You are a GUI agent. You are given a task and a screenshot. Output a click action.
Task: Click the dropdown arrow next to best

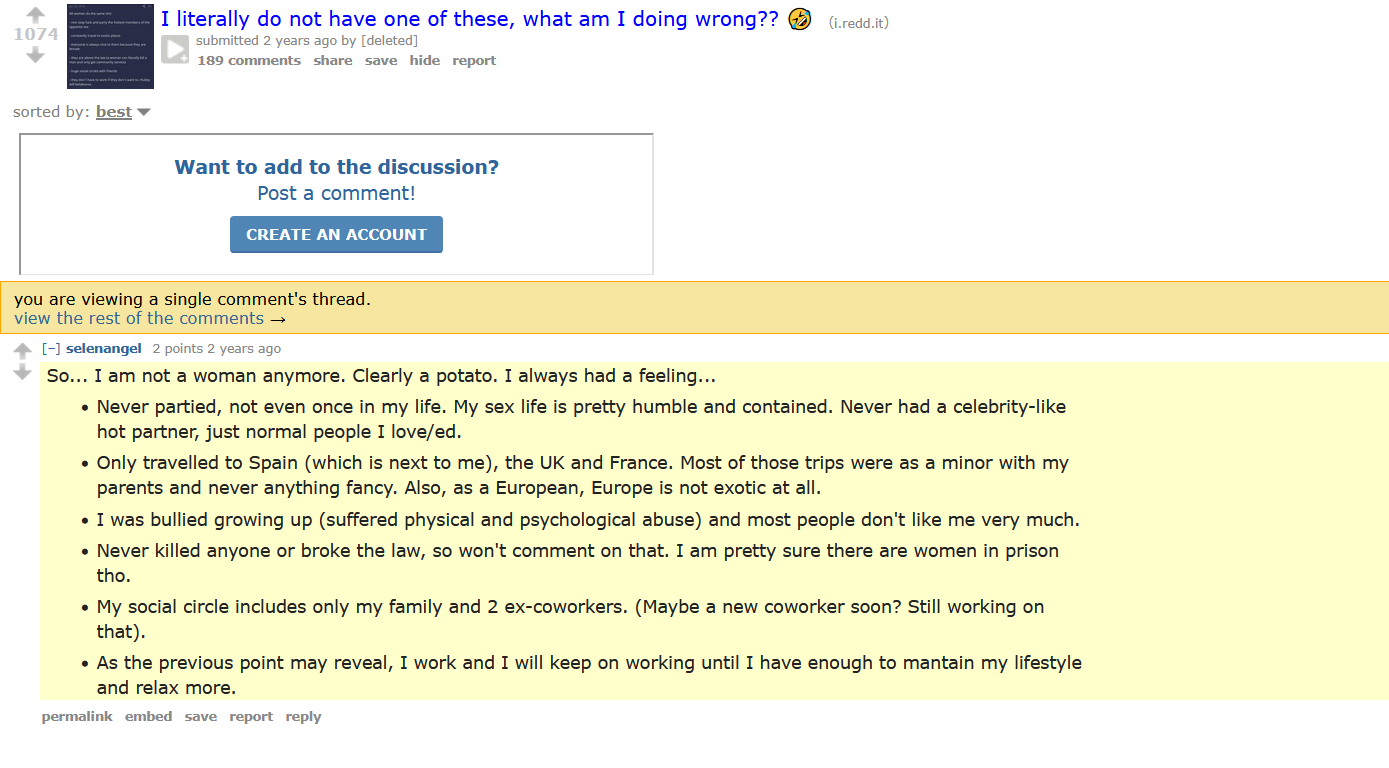tap(143, 112)
